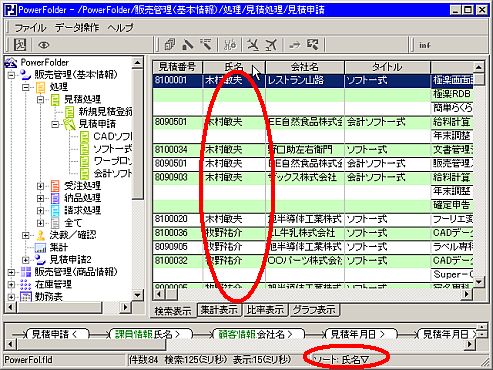The image size is (493, 370).
Task: Switch to the 集計表示 tab
Action: click(219, 310)
